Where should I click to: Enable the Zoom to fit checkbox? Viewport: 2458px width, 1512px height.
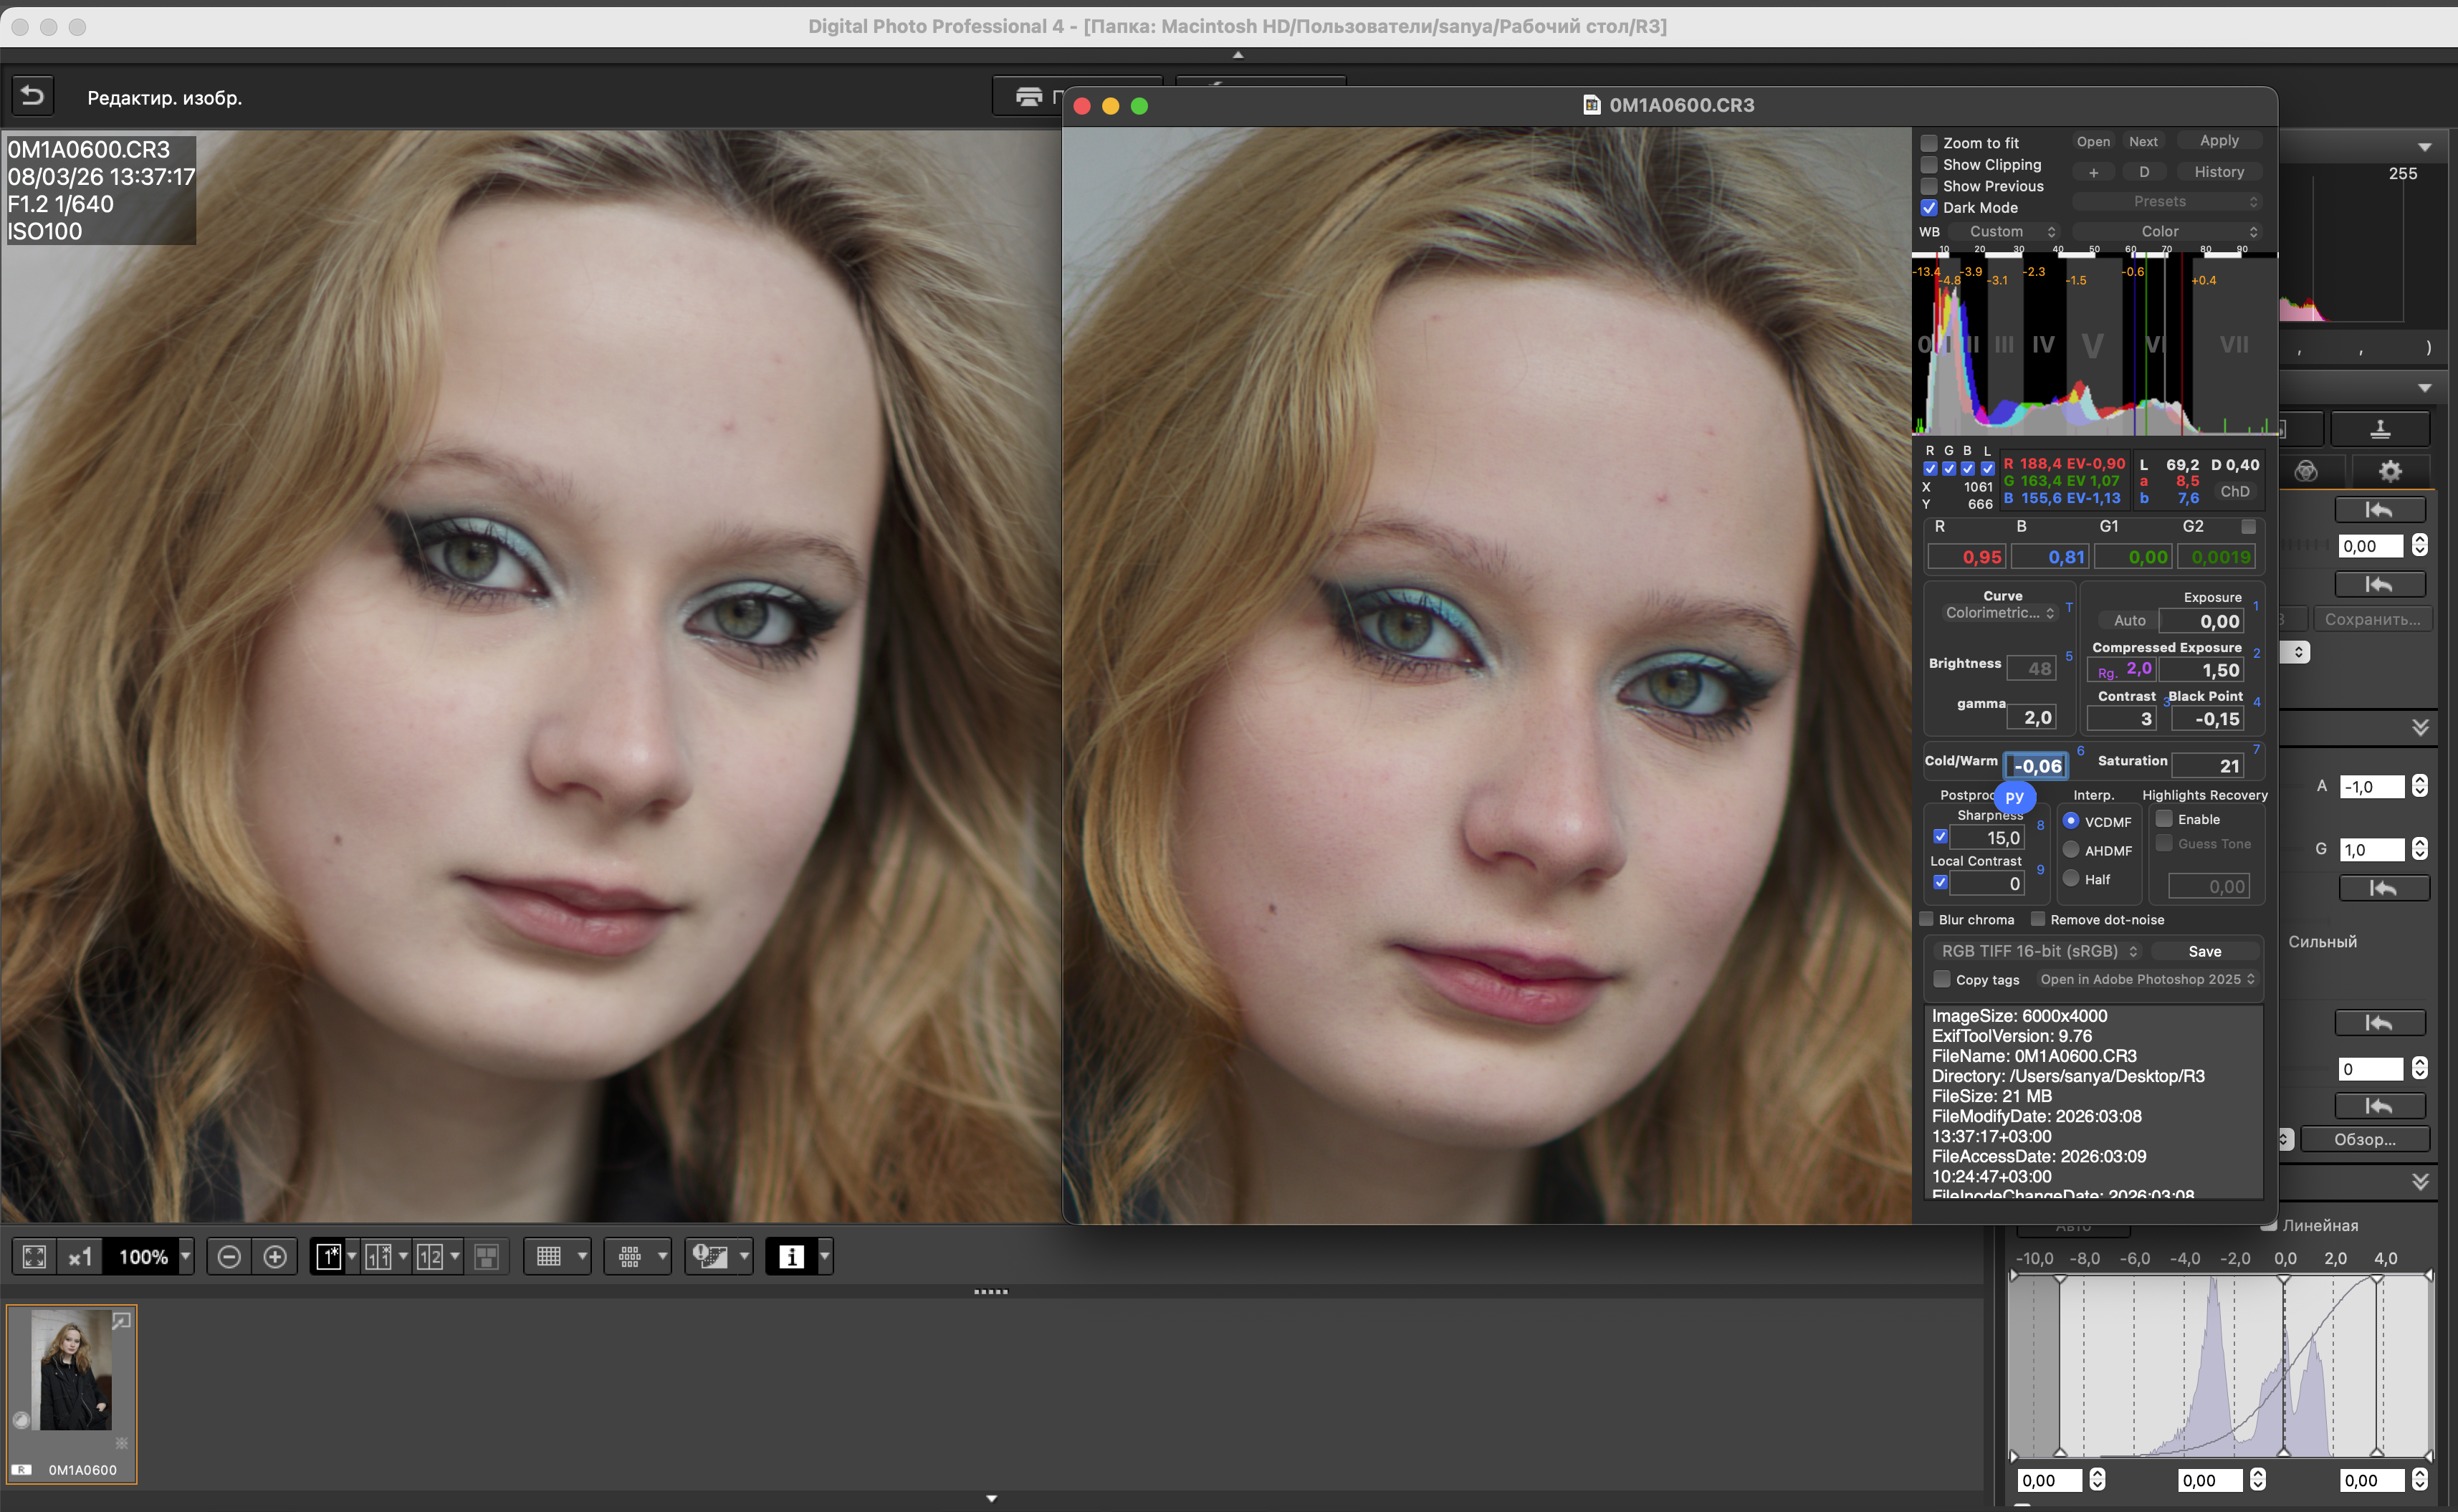1929,143
